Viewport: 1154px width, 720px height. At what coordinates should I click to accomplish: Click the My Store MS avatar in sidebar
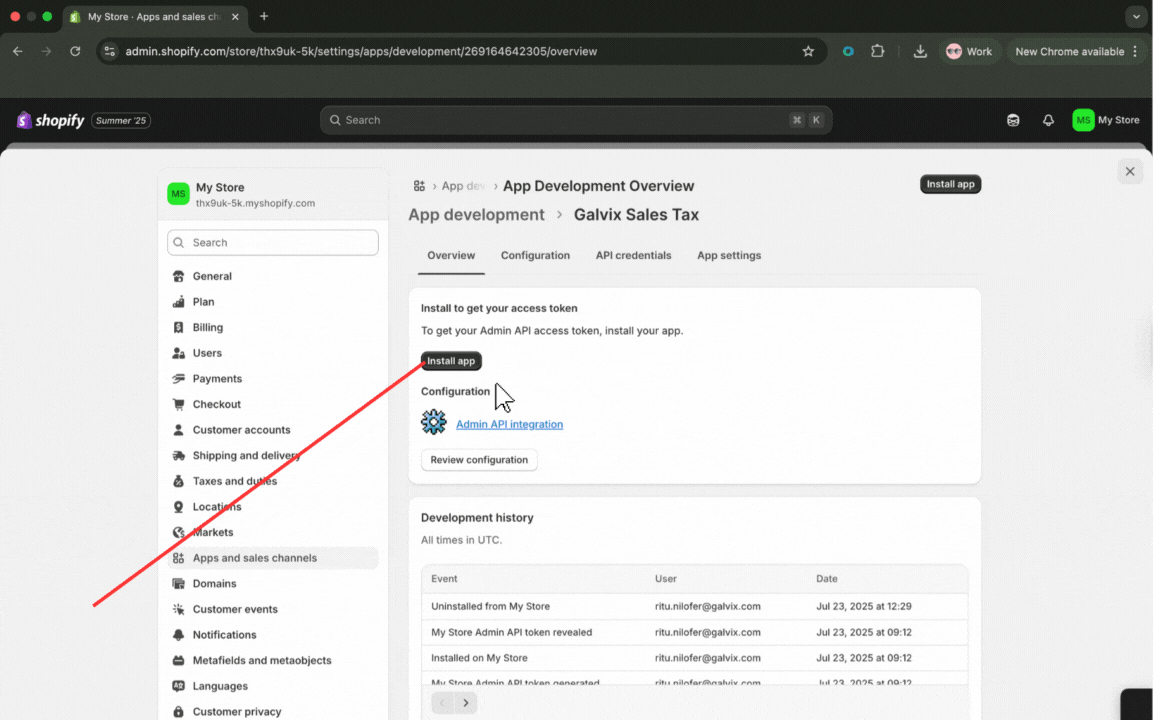click(178, 194)
